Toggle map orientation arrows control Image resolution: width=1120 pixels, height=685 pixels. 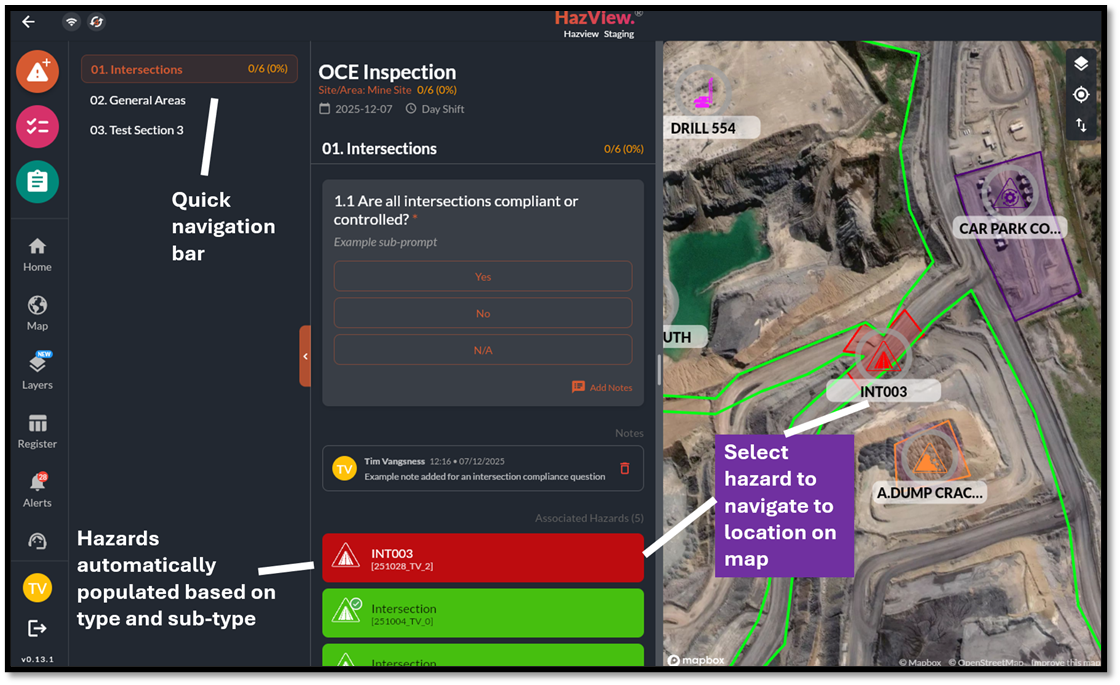pos(1081,125)
